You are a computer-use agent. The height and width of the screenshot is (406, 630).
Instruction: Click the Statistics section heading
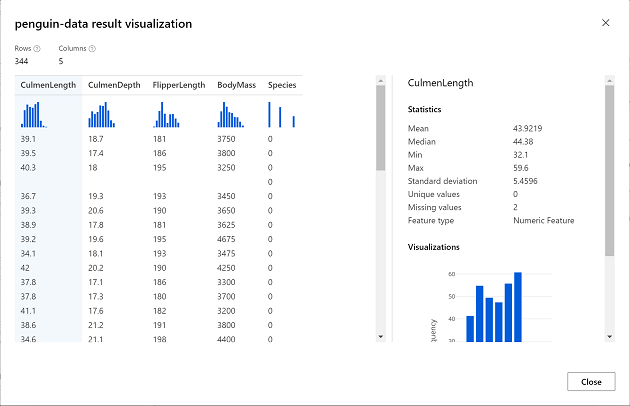424,109
